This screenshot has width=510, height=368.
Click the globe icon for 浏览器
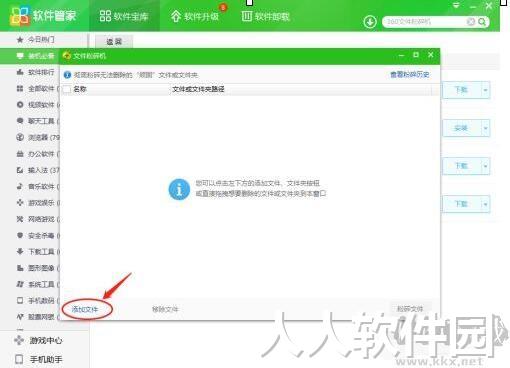tap(20, 137)
